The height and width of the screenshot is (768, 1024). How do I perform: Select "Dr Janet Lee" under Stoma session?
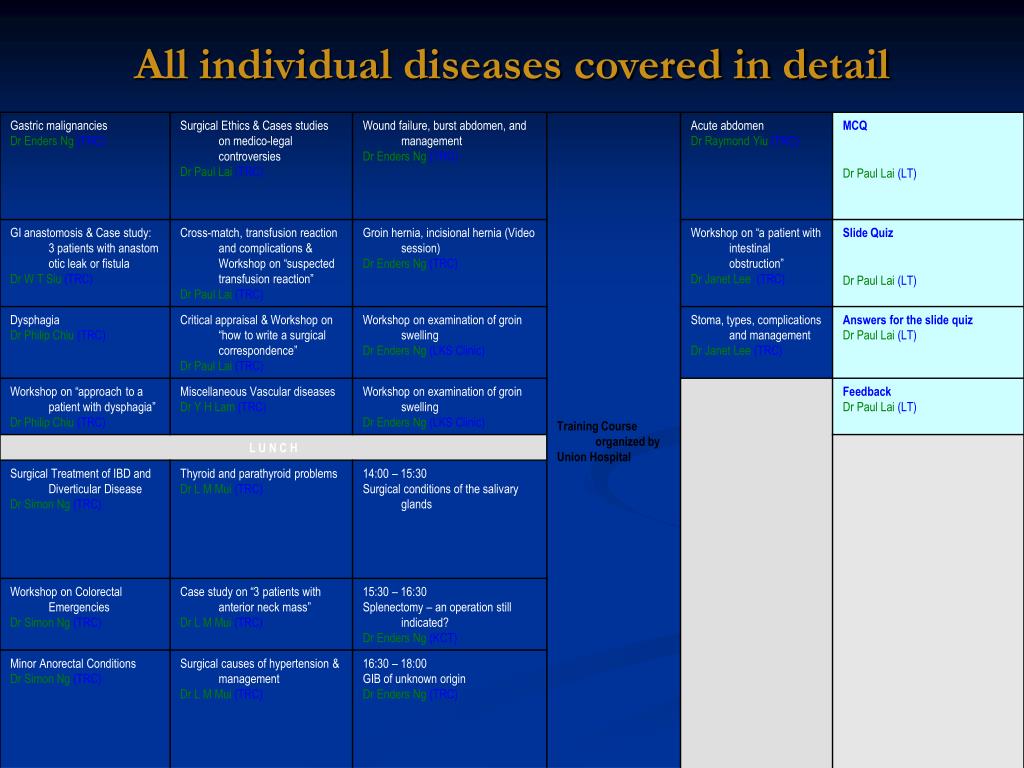click(720, 351)
